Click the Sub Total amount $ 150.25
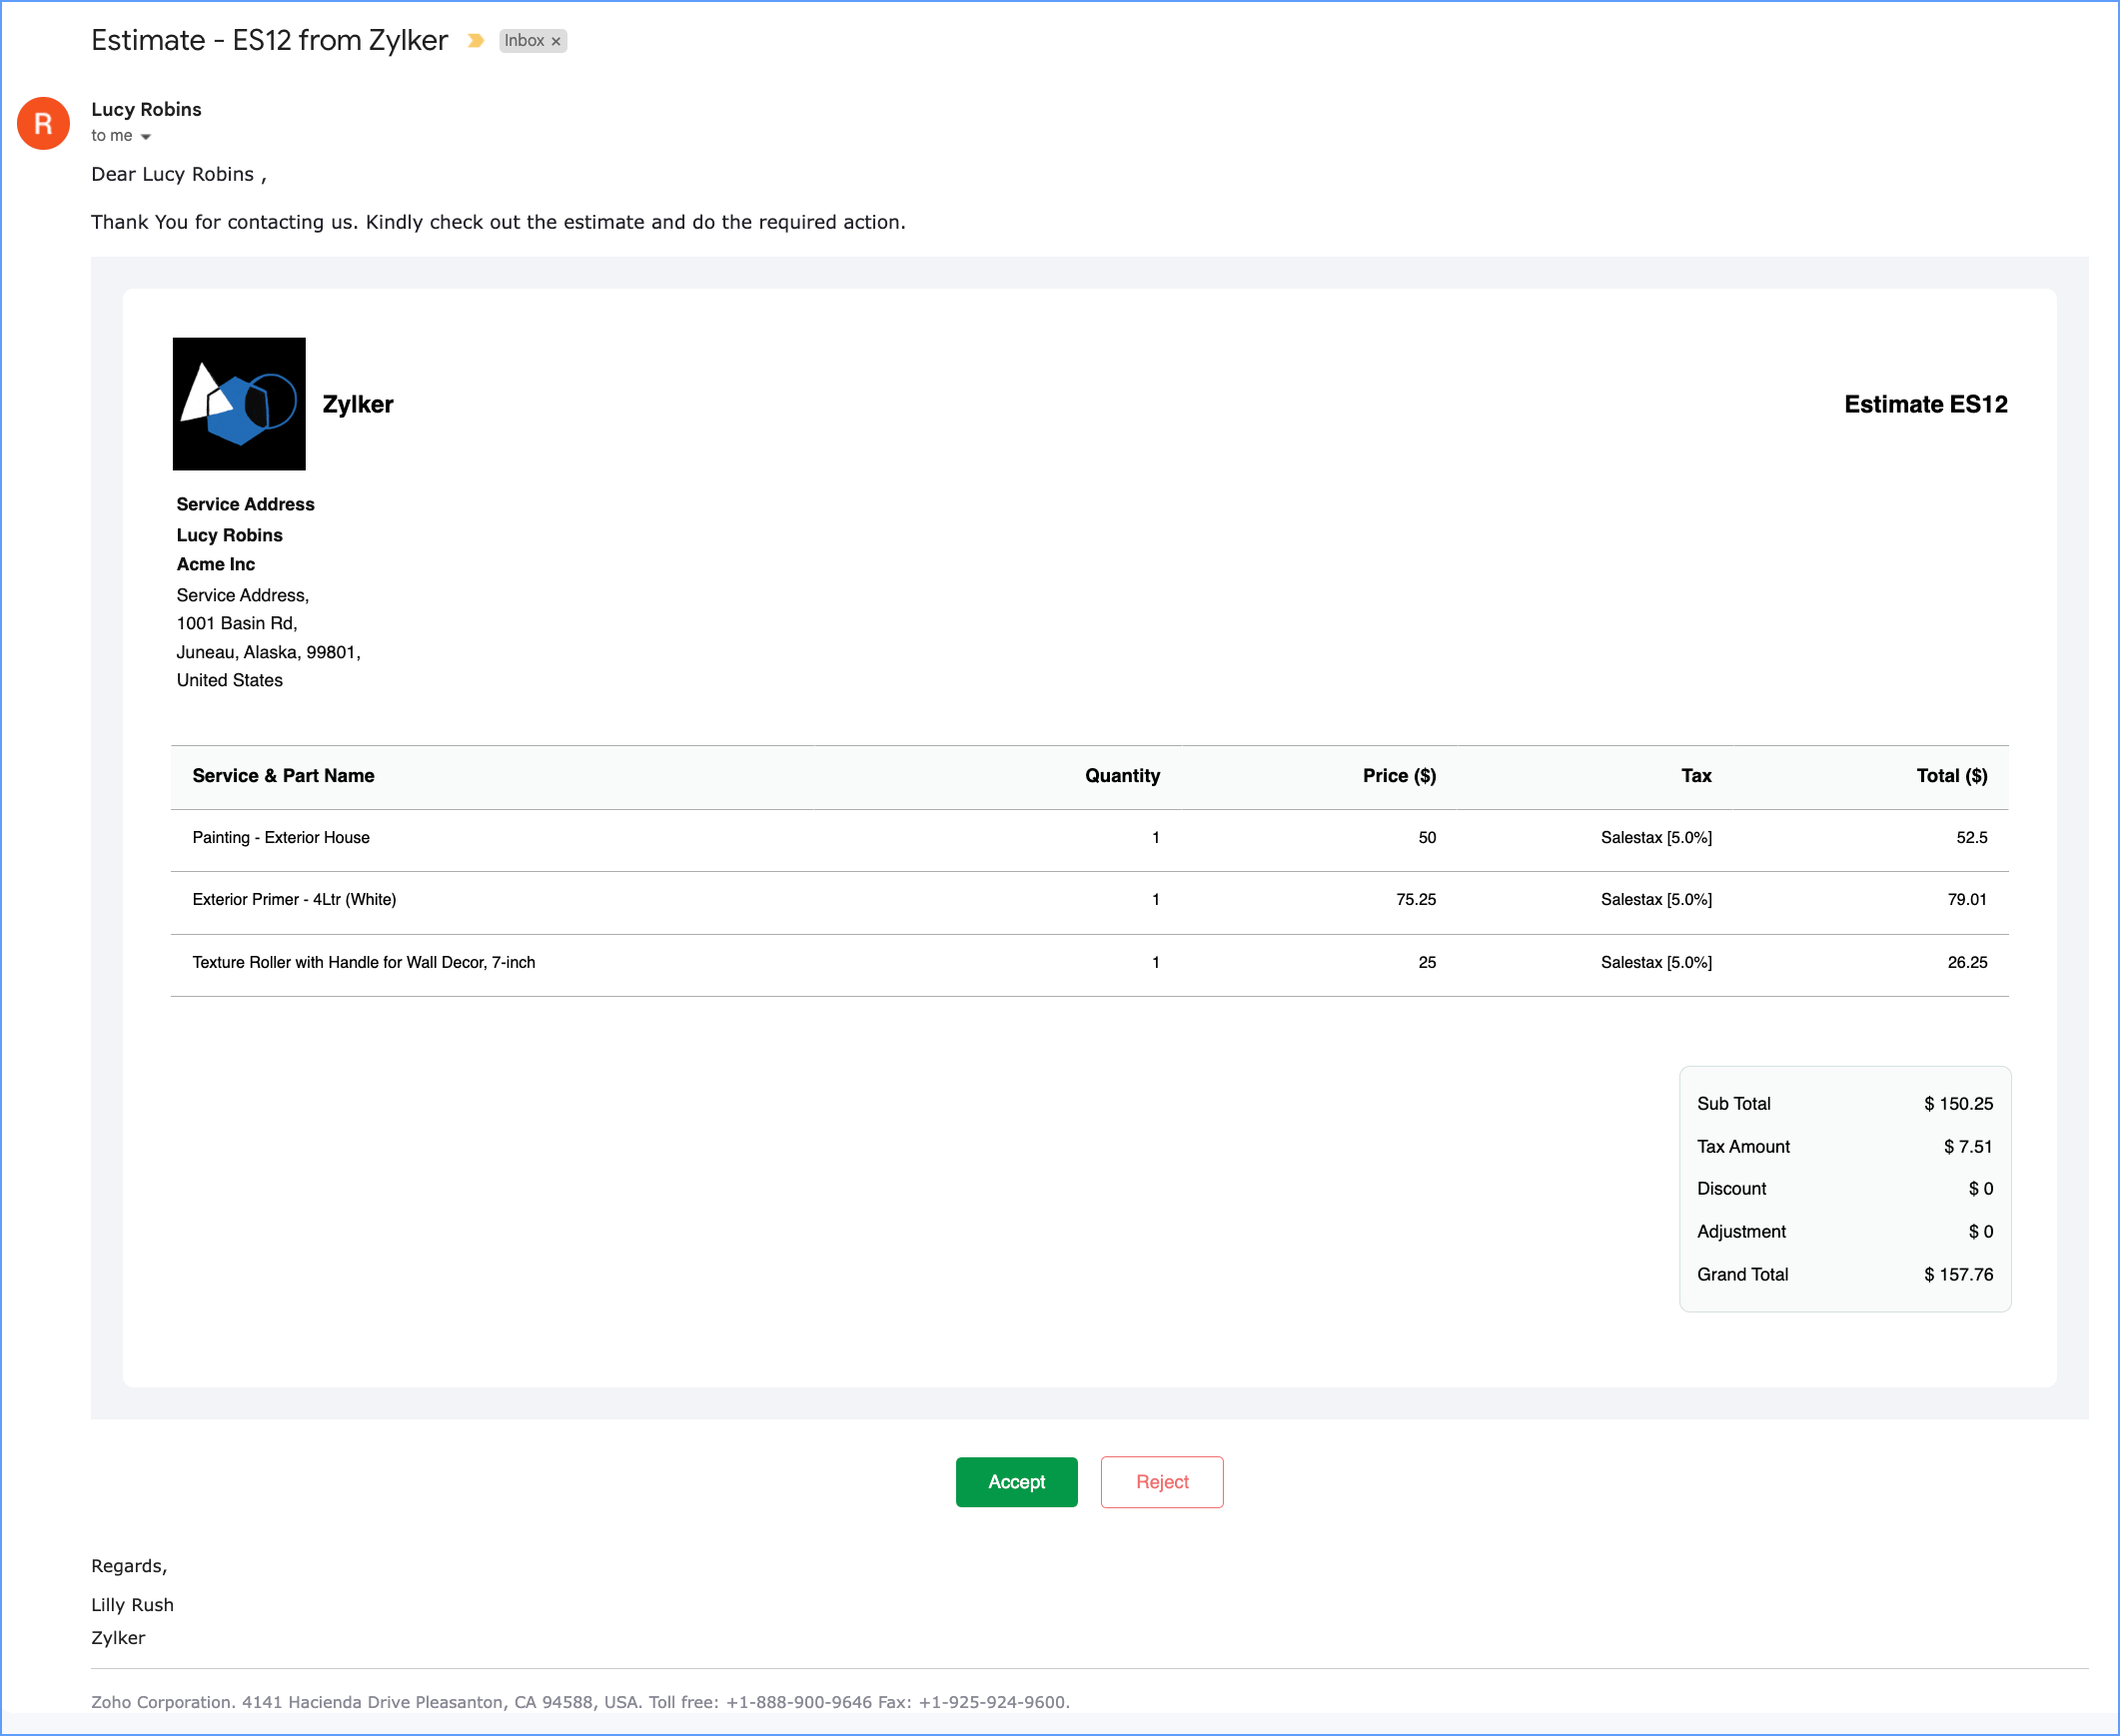Screen dimensions: 2120x1736 (1958, 1104)
